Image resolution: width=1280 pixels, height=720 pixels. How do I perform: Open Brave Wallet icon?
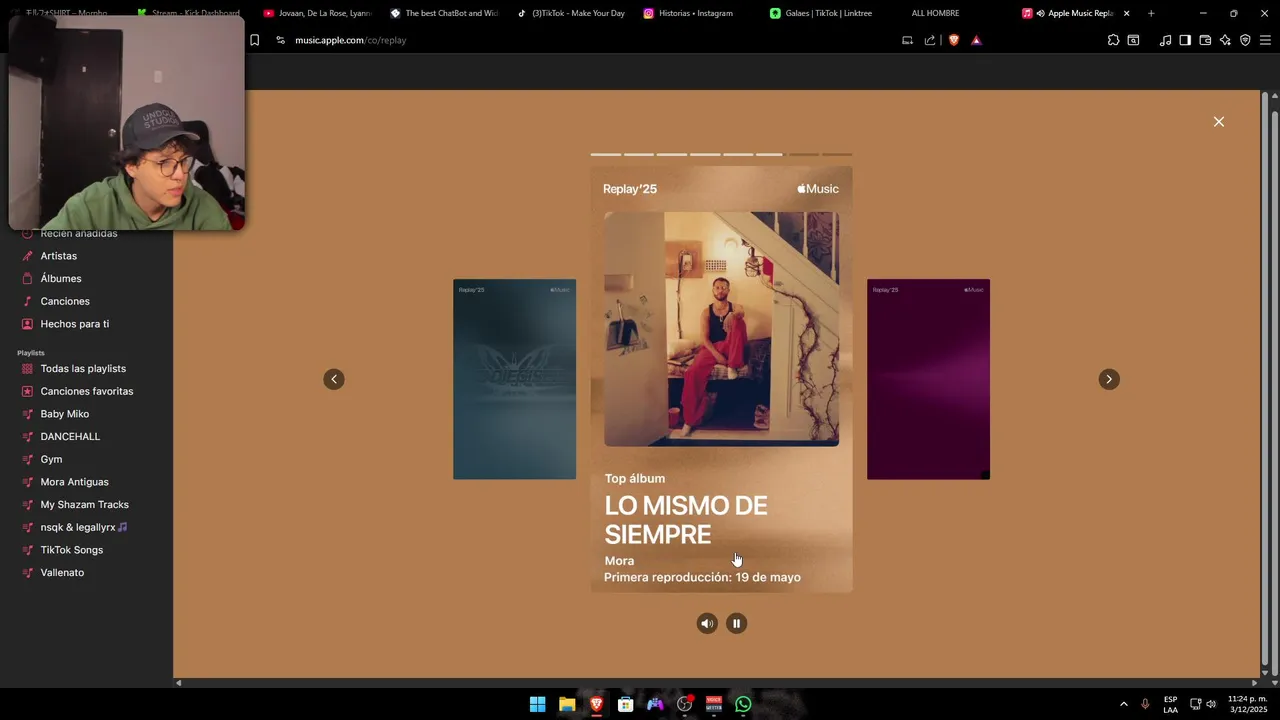pyautogui.click(x=1205, y=40)
